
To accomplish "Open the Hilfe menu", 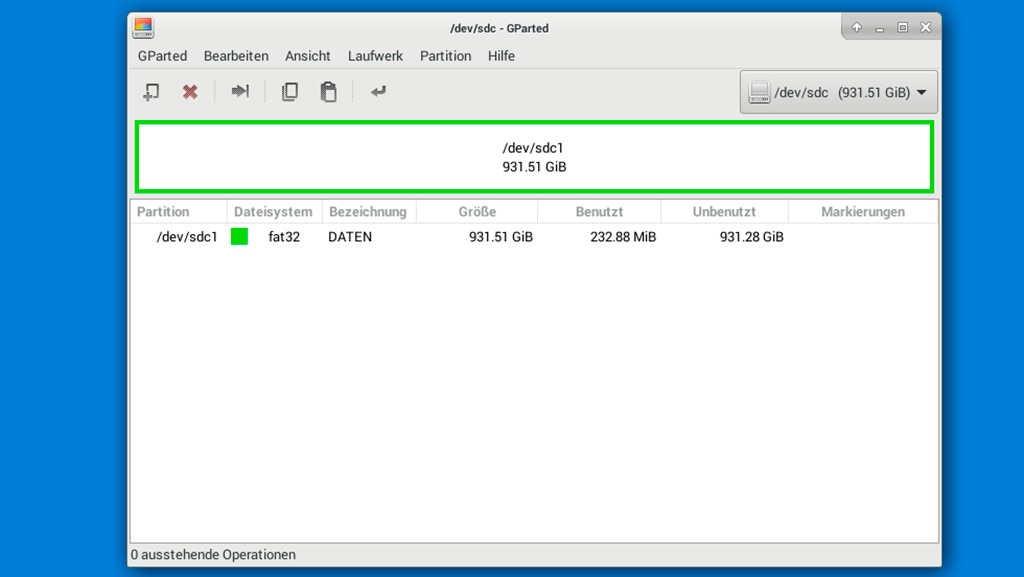I will point(501,56).
